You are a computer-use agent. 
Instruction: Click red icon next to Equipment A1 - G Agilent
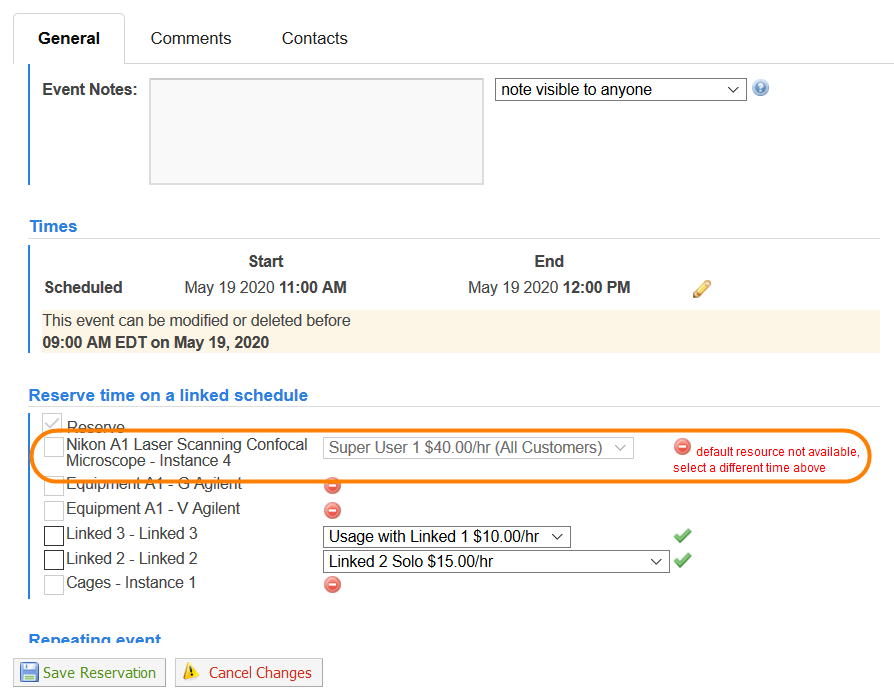(x=333, y=485)
